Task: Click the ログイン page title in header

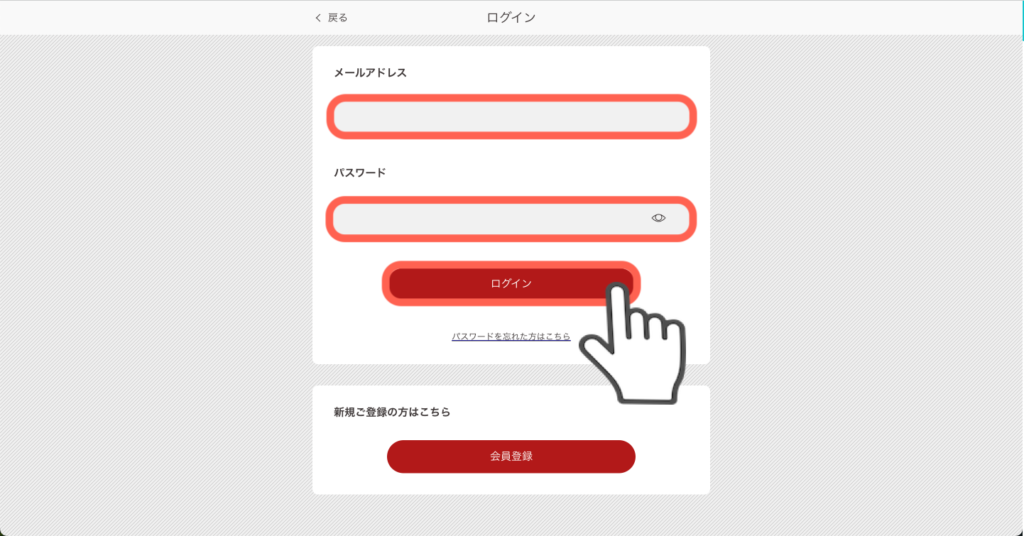Action: (511, 18)
